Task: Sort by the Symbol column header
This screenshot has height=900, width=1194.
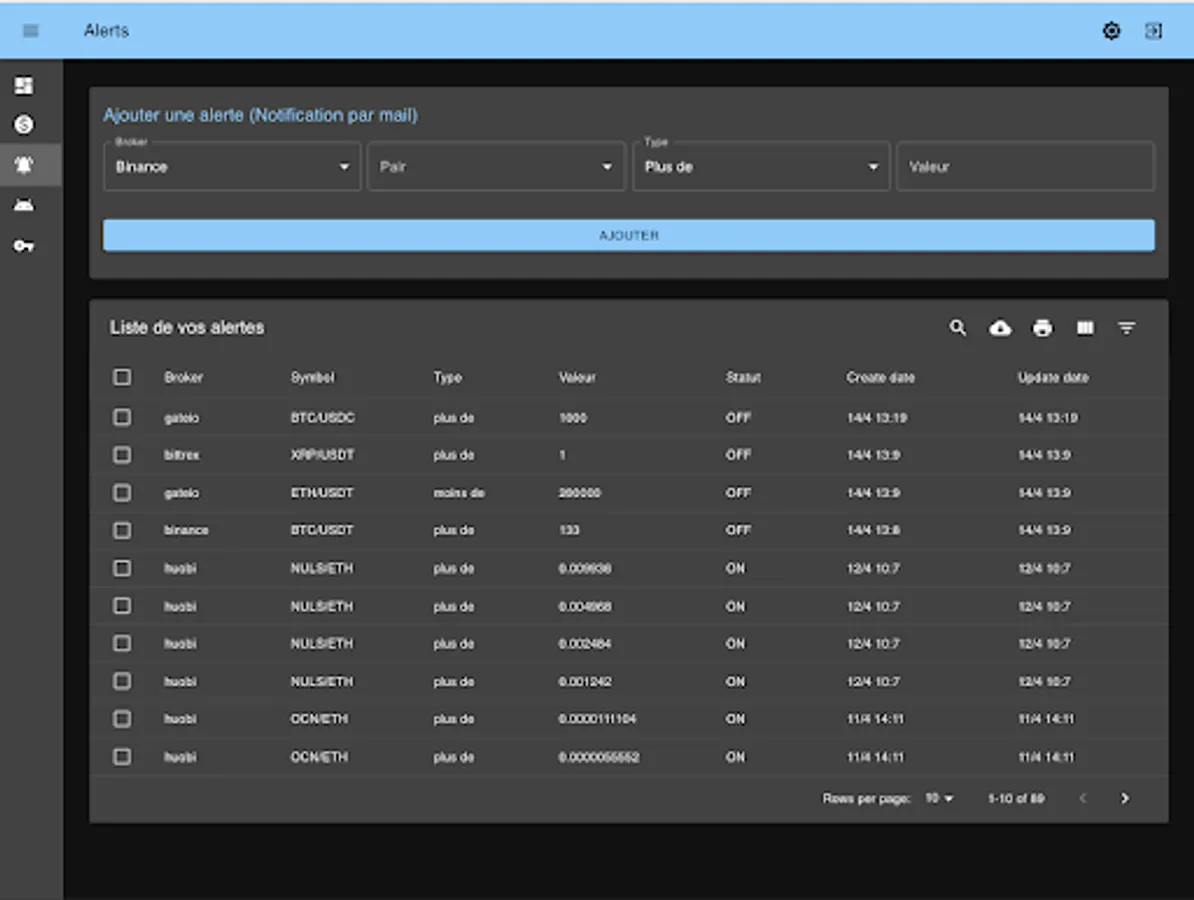Action: (312, 378)
